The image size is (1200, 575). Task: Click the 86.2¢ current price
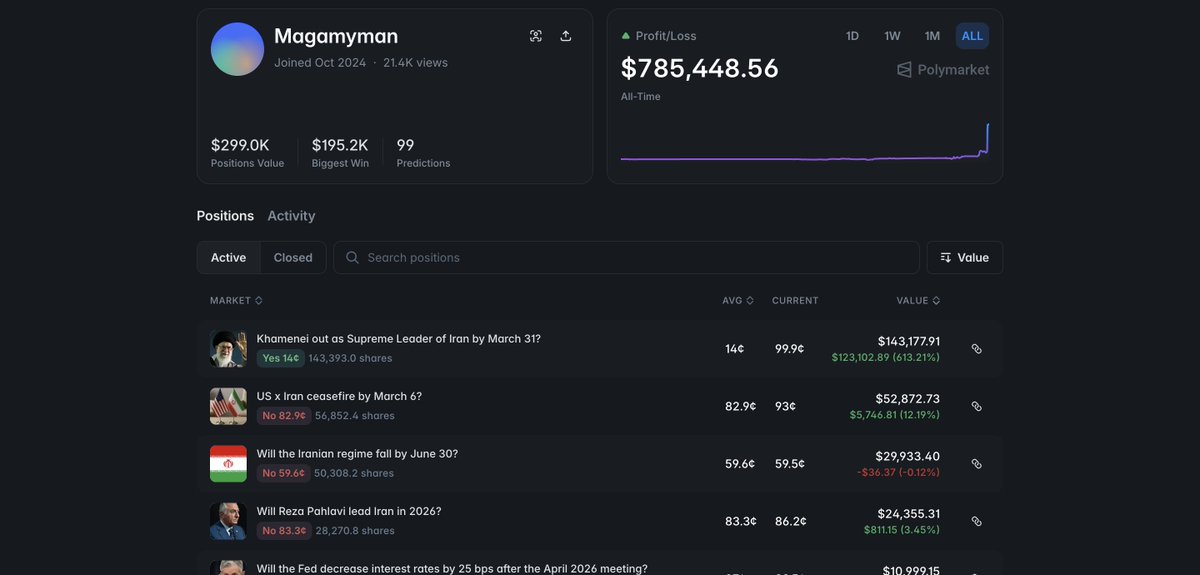coord(790,521)
